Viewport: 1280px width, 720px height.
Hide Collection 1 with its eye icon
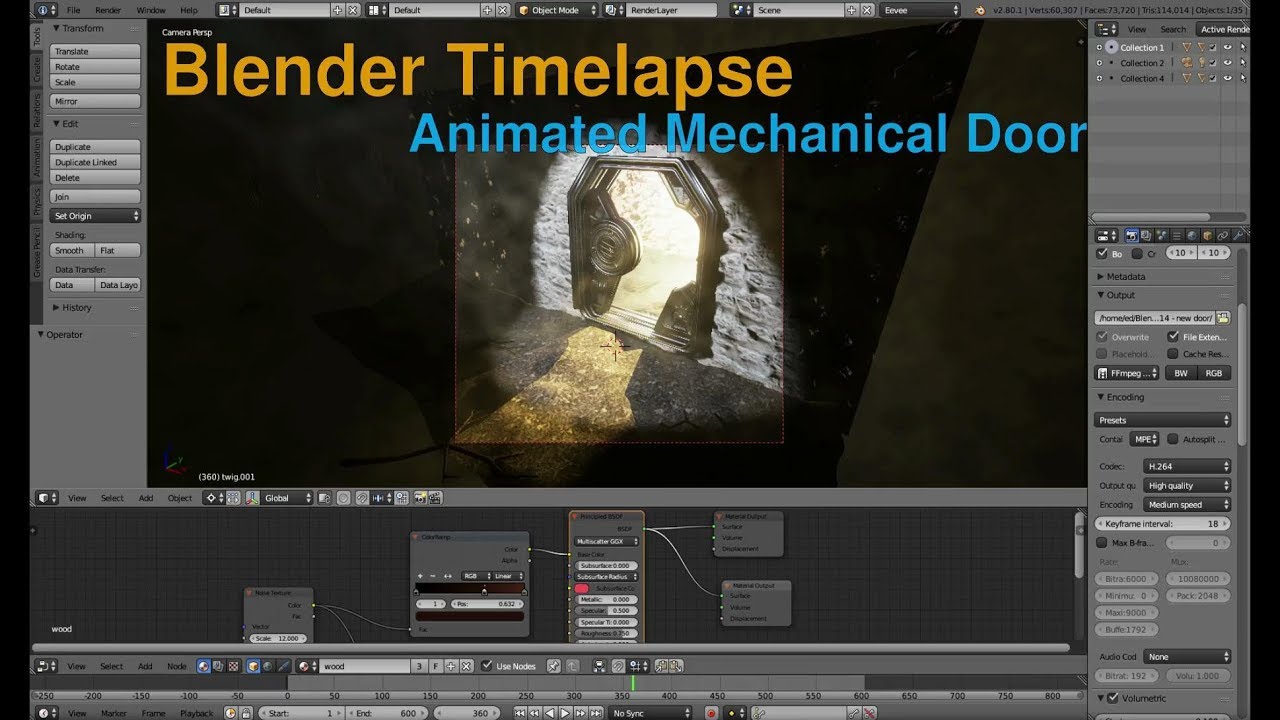tap(1227, 47)
